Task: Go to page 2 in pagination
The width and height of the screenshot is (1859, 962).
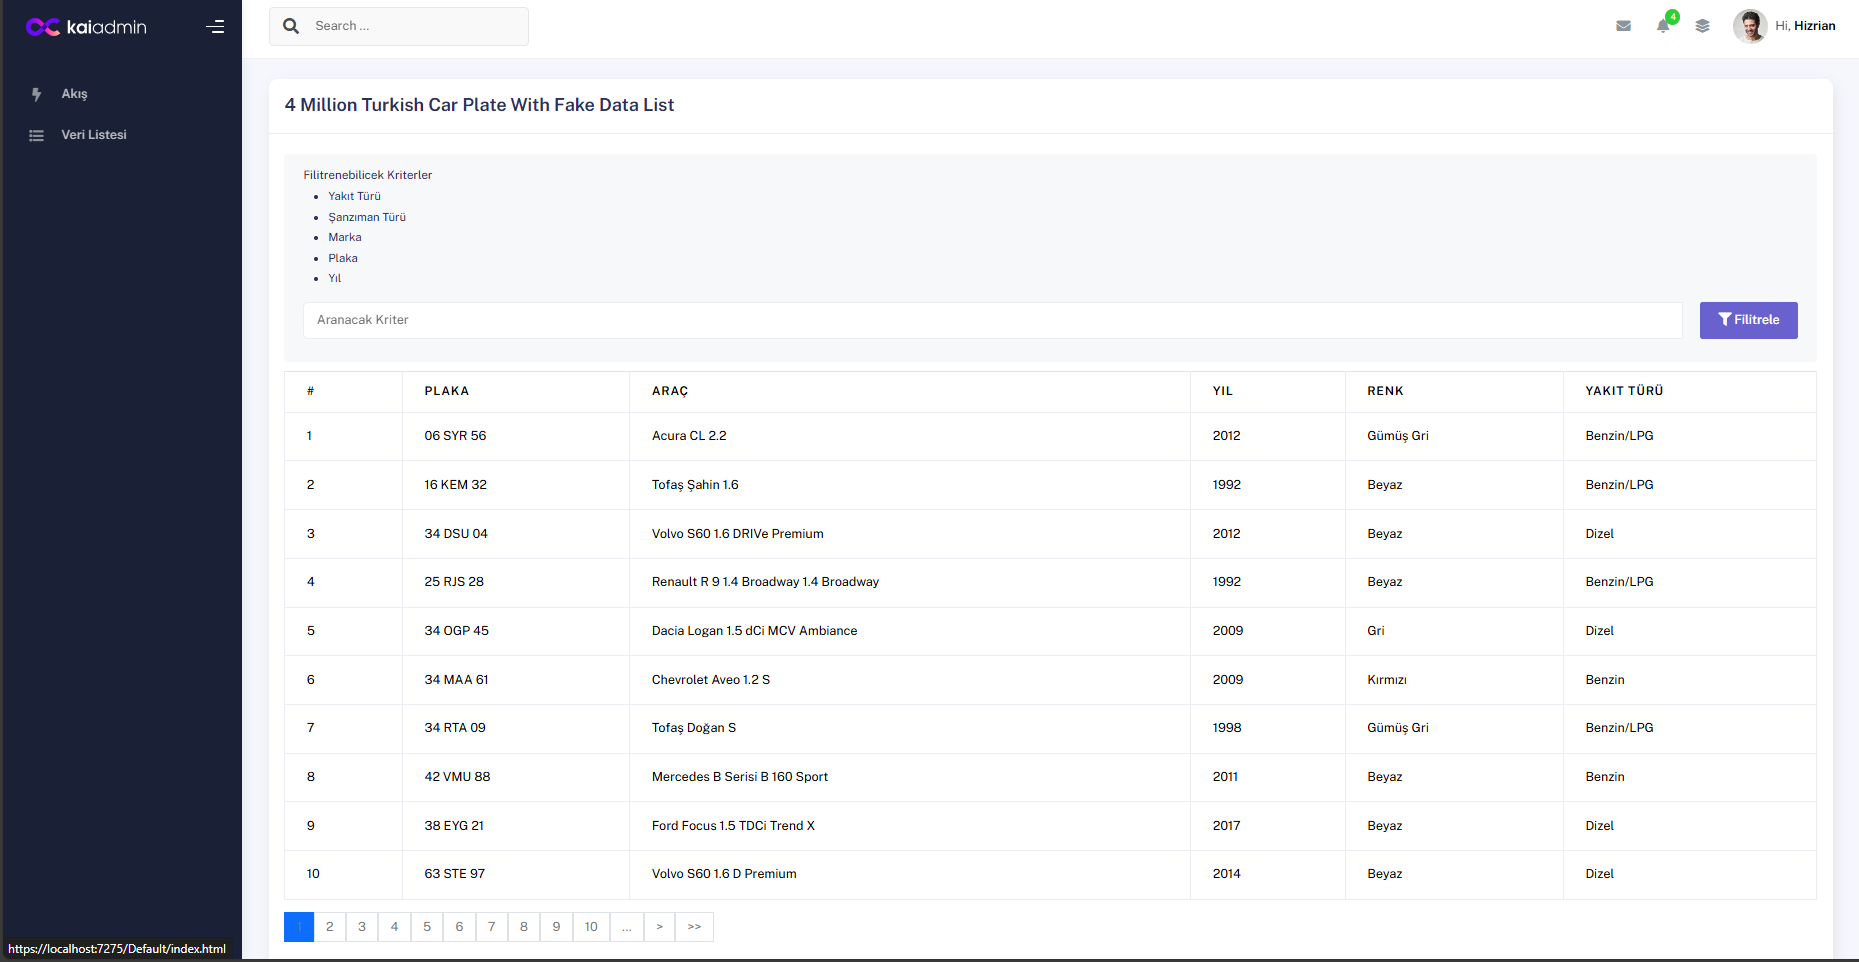Action: coord(330,927)
